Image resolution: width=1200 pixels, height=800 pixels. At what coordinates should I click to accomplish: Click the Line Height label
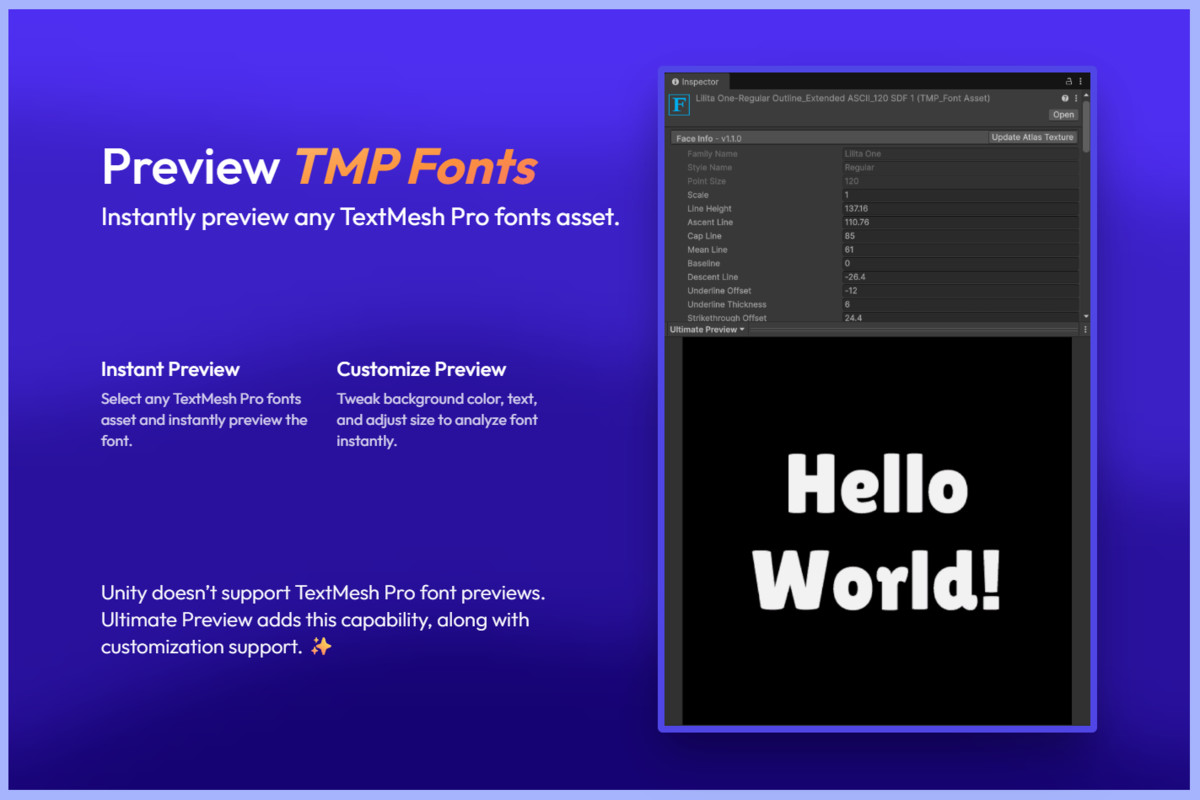tap(709, 209)
